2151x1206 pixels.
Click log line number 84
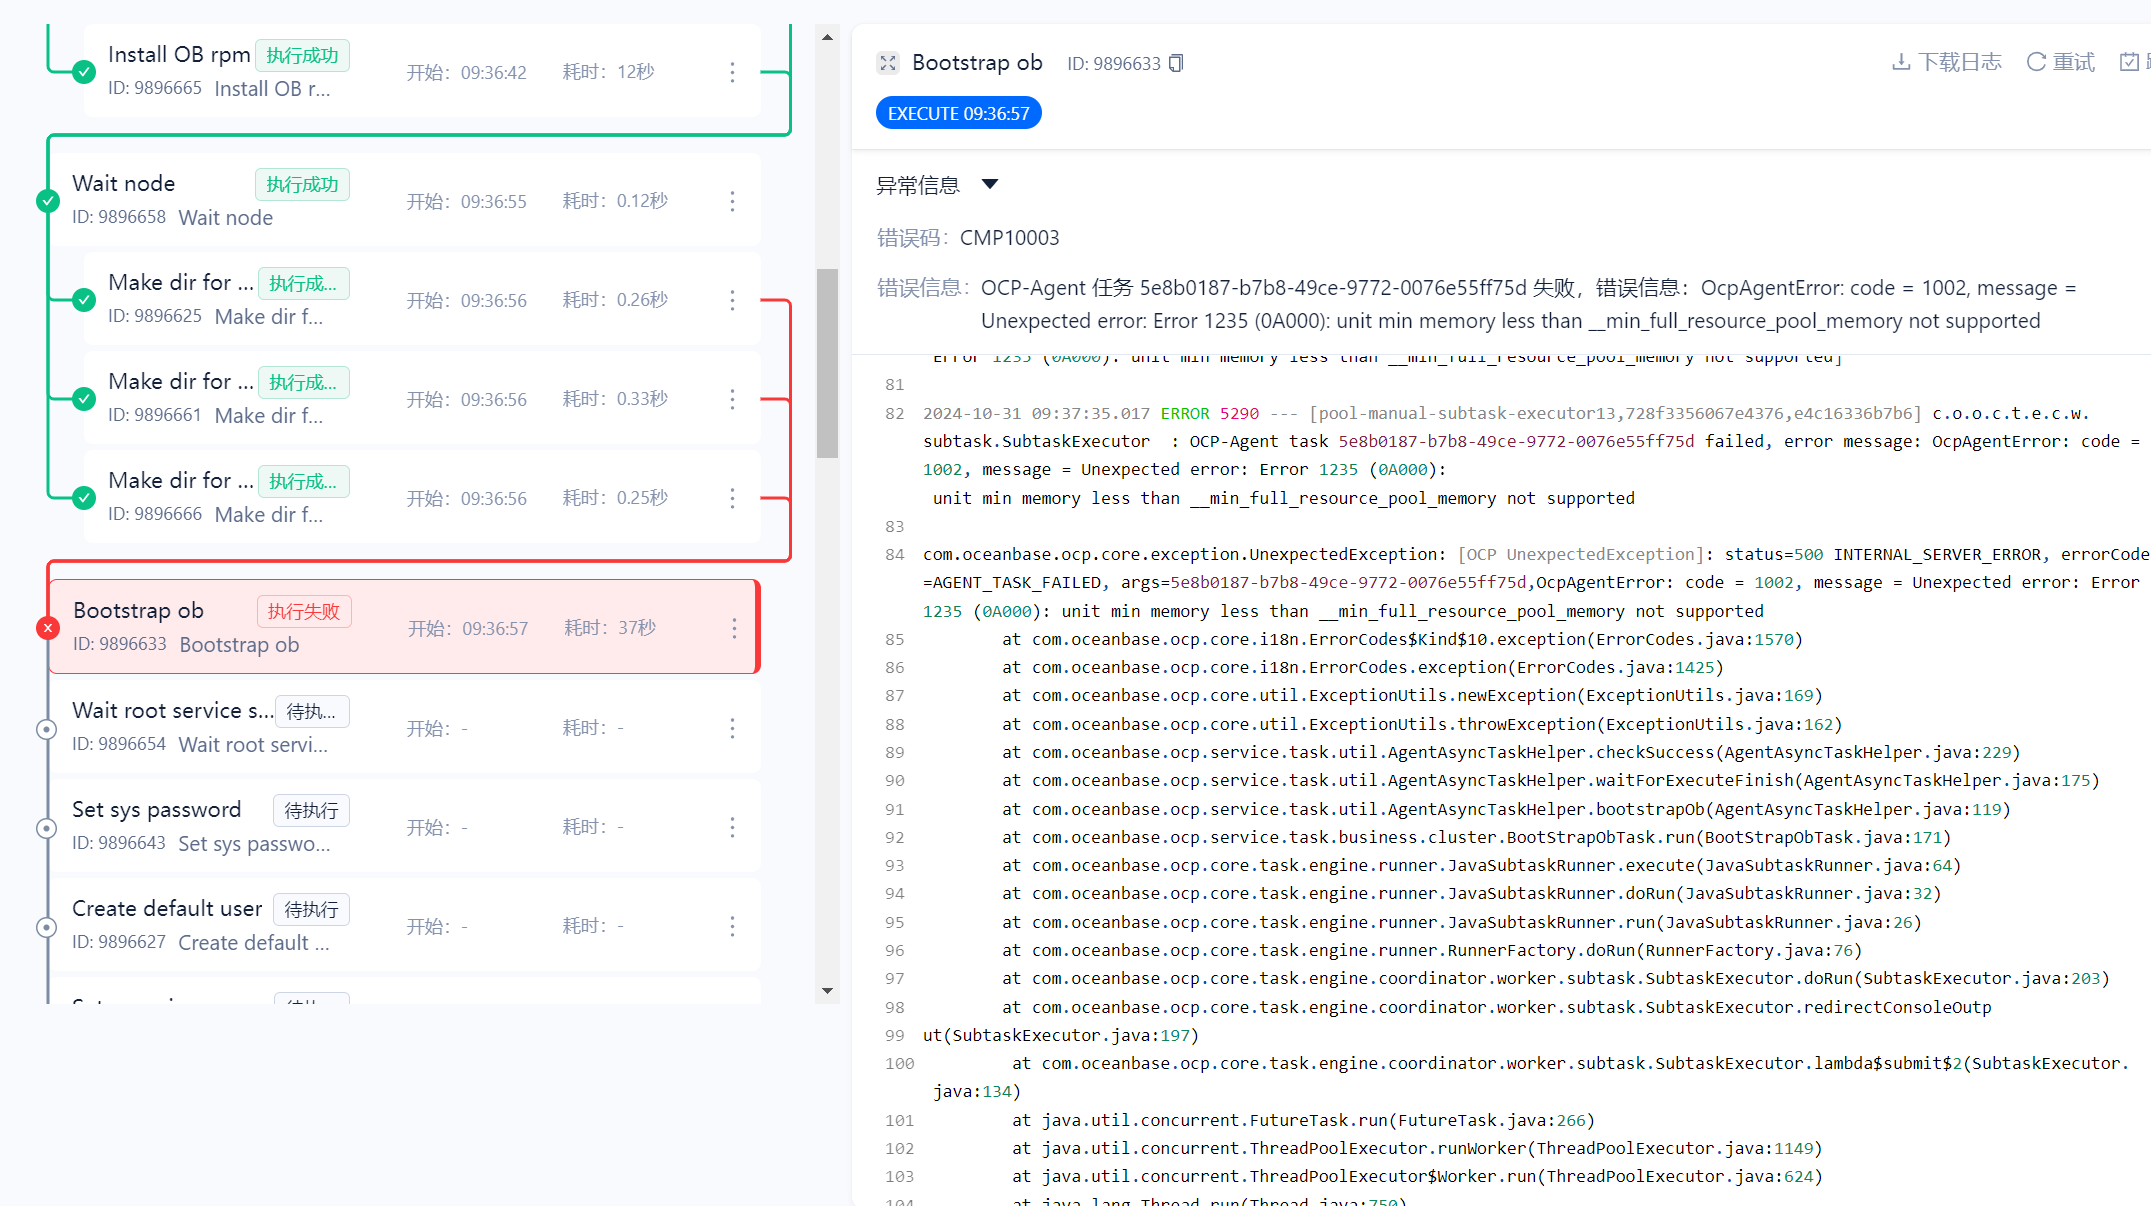[894, 554]
